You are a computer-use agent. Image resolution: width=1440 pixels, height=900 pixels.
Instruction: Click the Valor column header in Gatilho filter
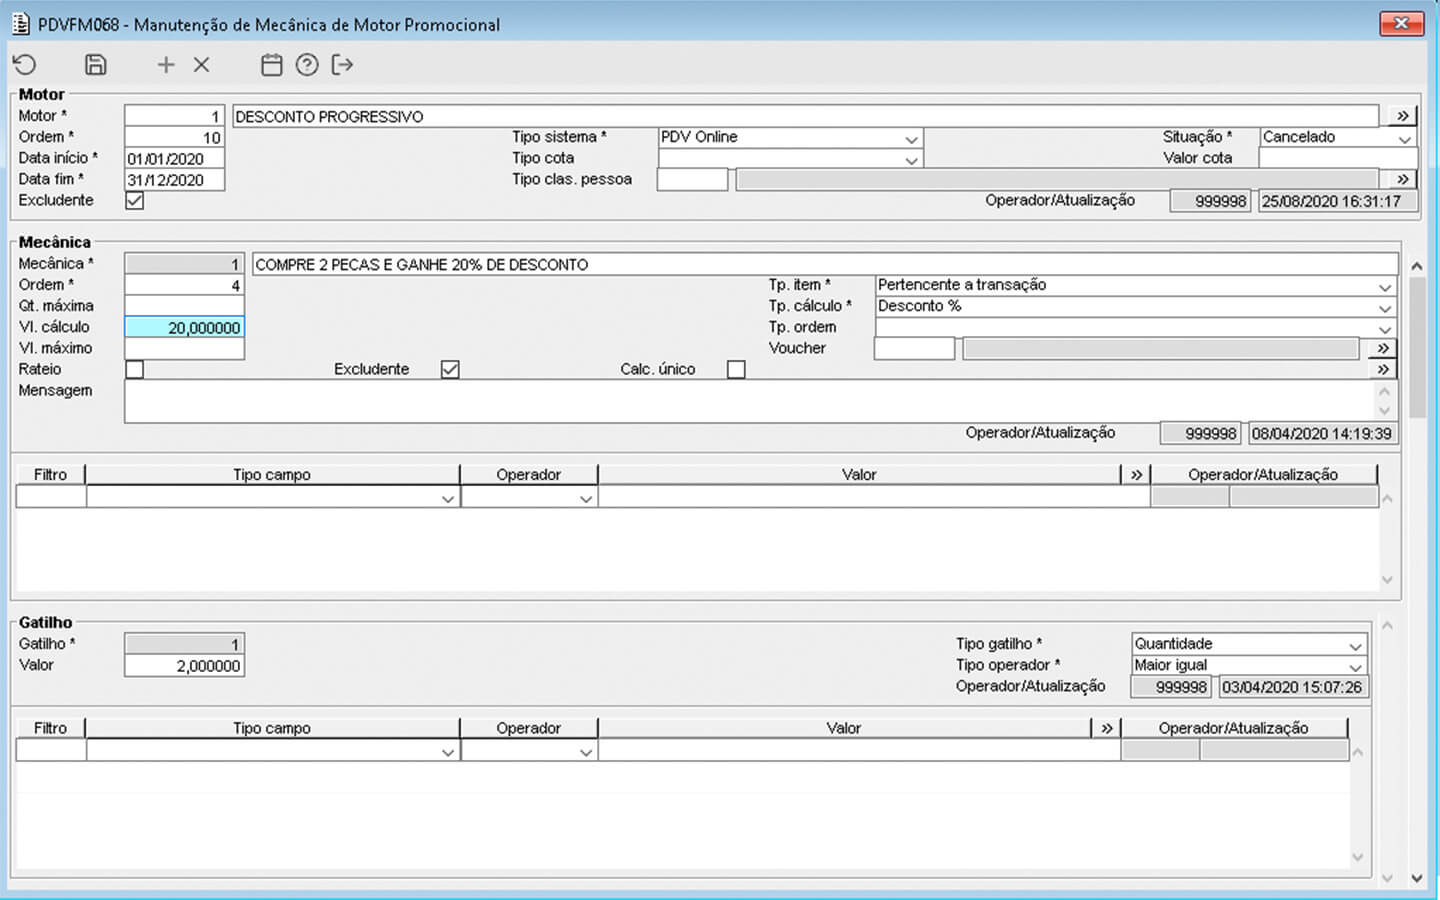[843, 728]
